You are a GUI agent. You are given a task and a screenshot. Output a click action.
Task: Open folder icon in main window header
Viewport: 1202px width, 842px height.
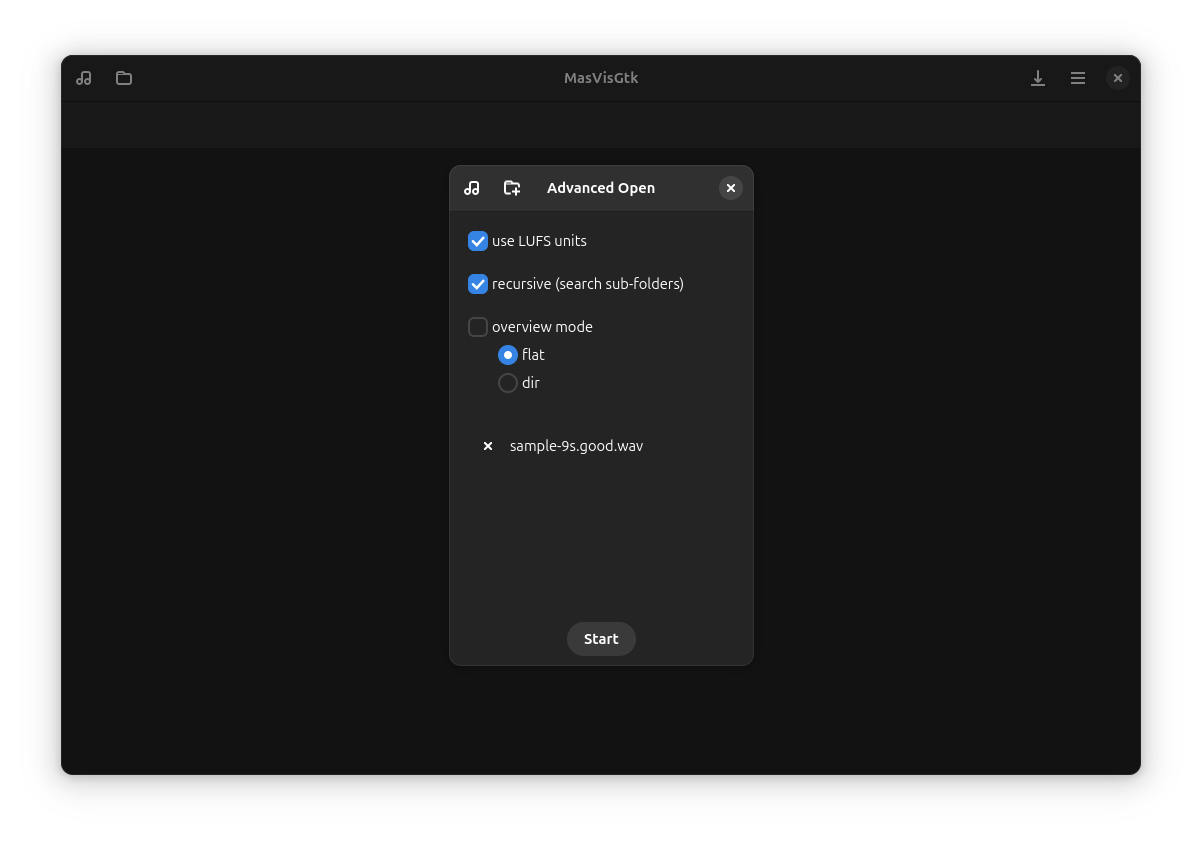124,78
